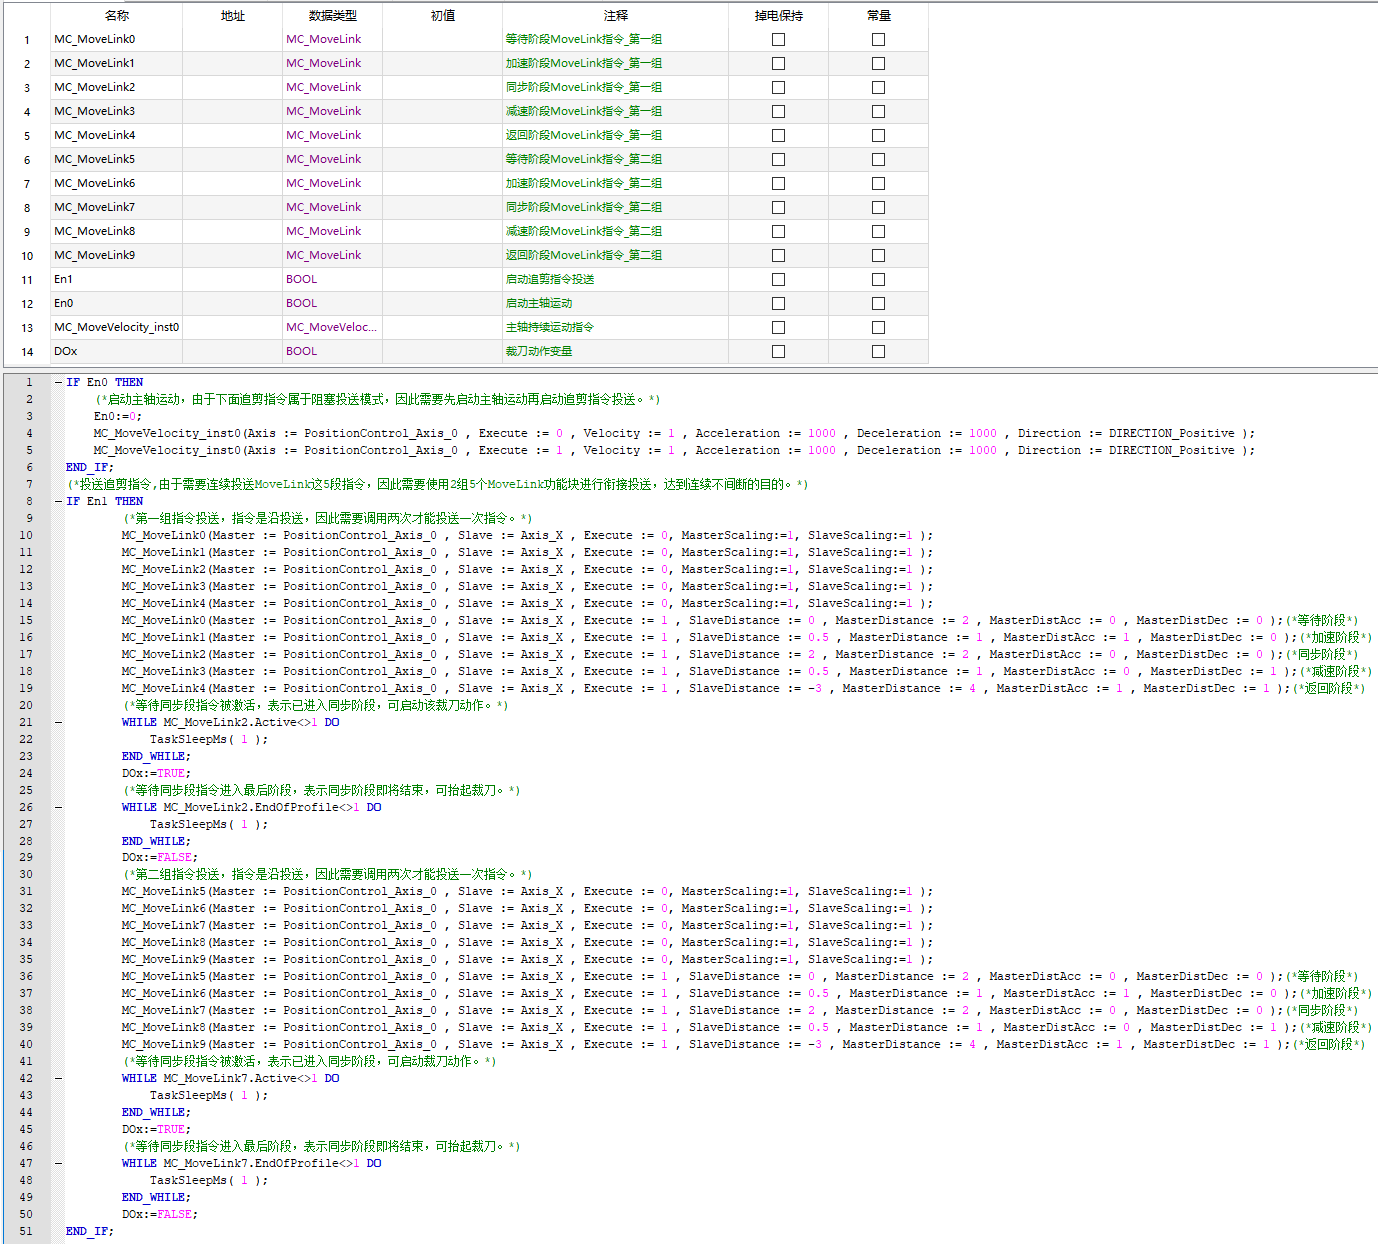The height and width of the screenshot is (1244, 1378).
Task: Click END_IF; on line 51
Action: (90, 1231)
